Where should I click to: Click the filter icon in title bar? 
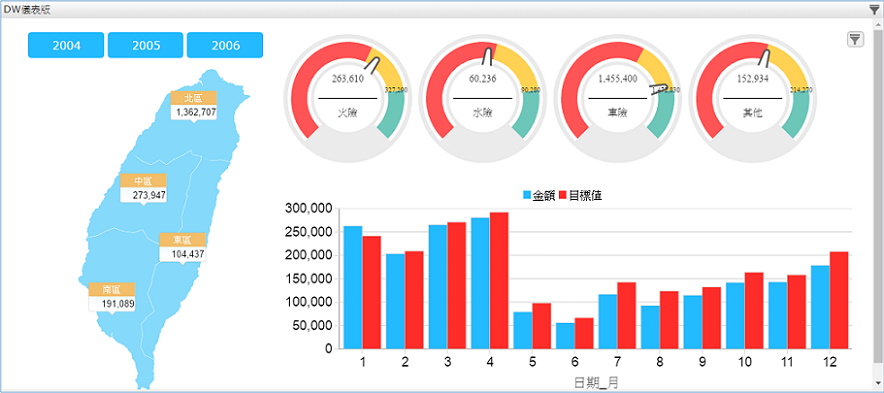874,10
